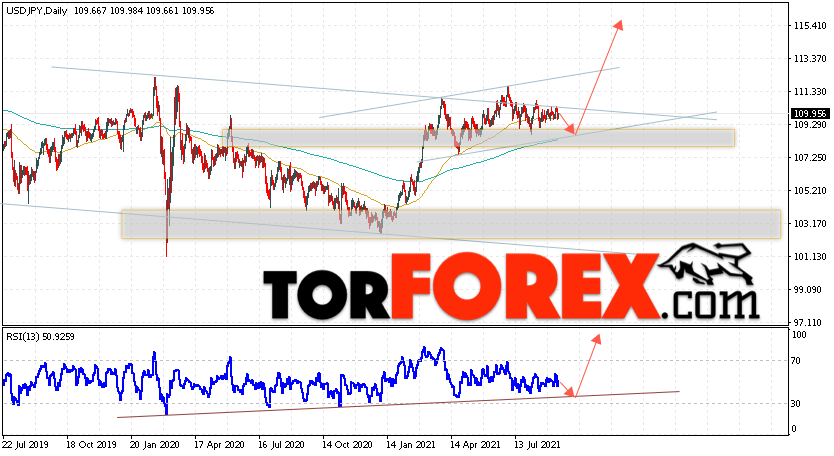The height and width of the screenshot is (456, 834).
Task: Click the 18 Oct 2019 date label
Action: [91, 444]
